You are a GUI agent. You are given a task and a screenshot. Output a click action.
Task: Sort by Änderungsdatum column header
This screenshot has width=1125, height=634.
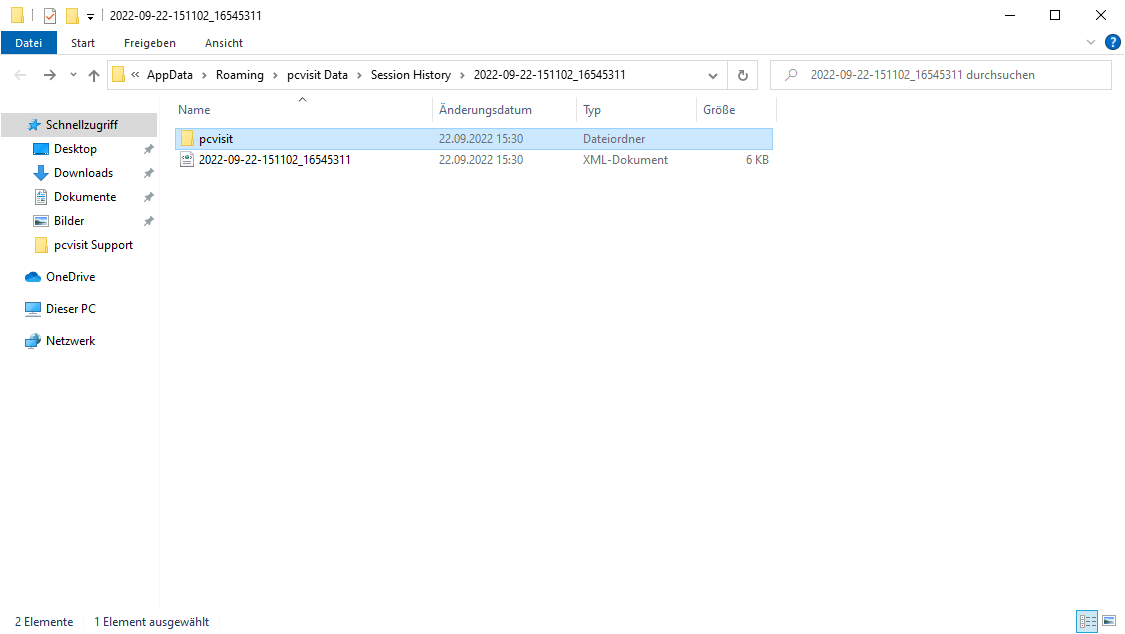point(485,110)
